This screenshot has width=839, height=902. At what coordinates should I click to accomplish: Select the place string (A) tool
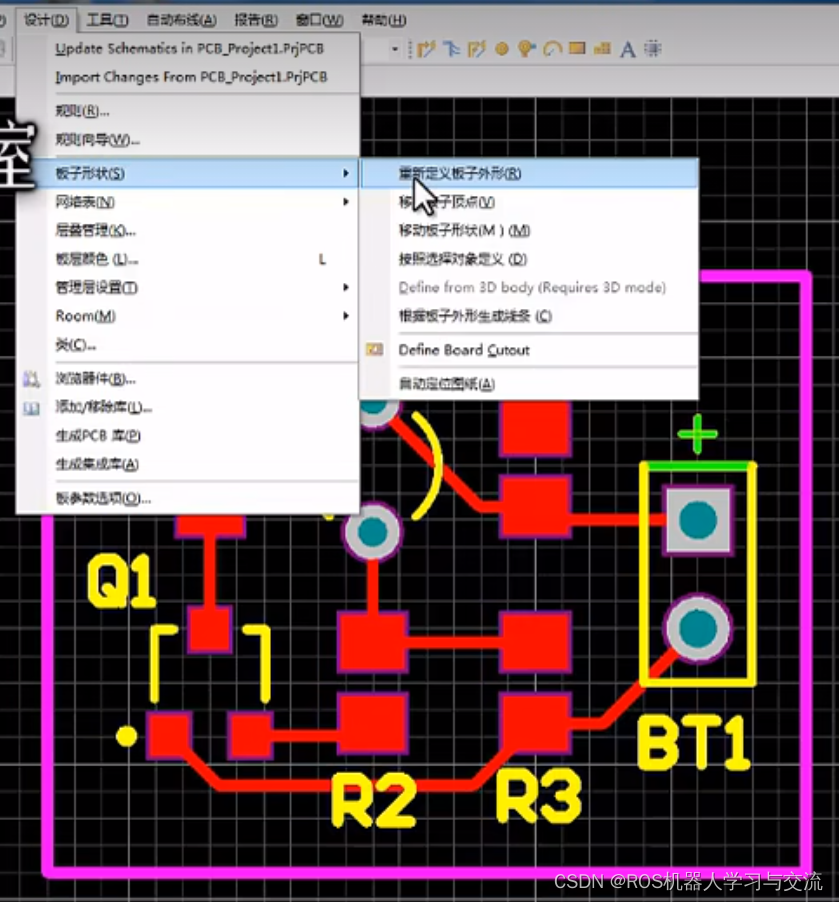pos(628,47)
